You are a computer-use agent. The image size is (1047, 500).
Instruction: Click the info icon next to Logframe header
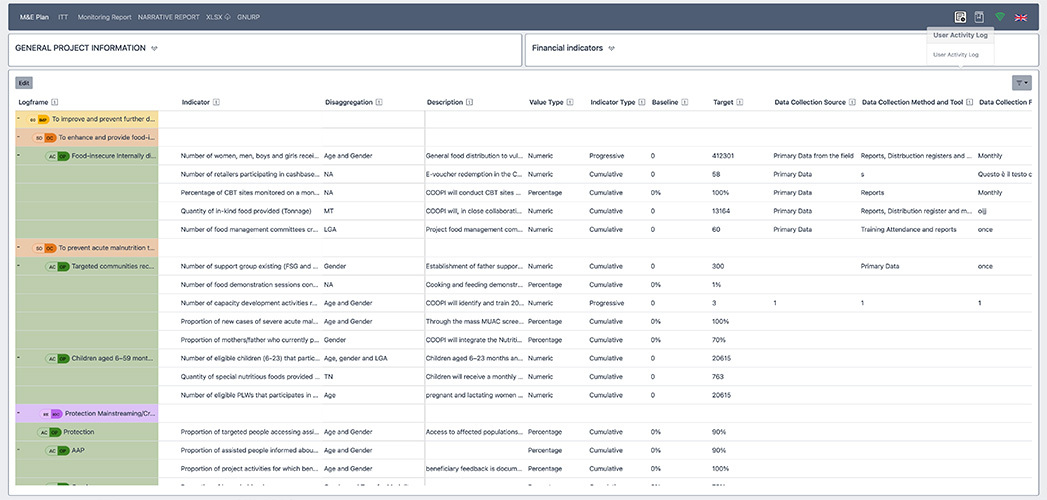click(55, 102)
